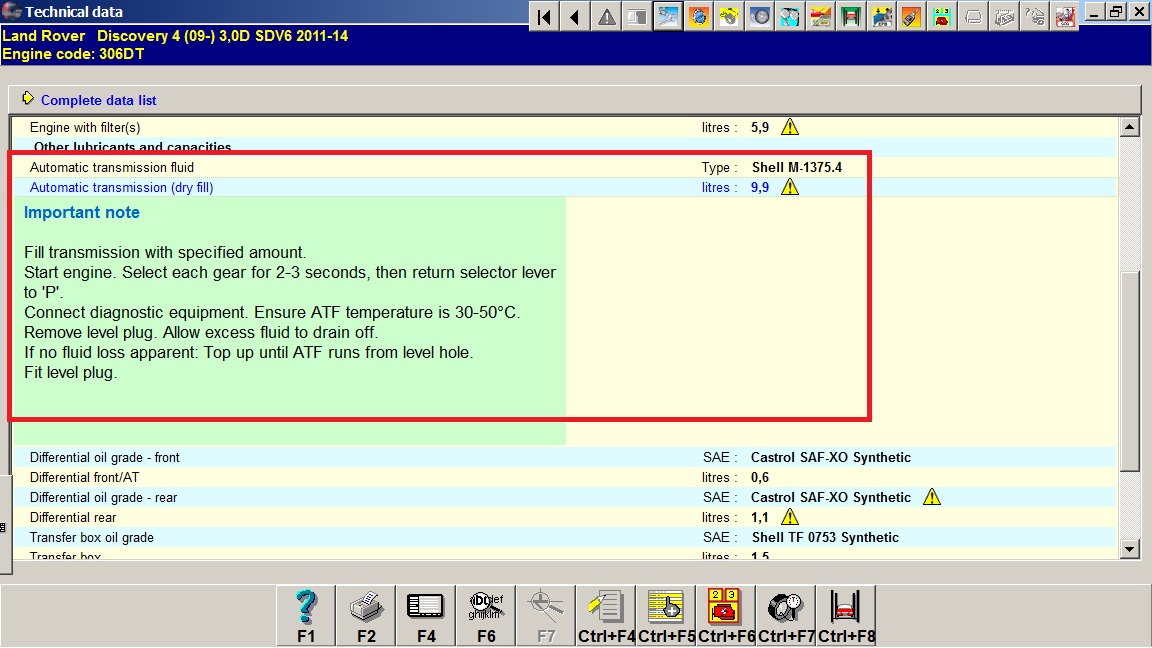
Task: Go back with the left arrow button
Action: (575, 16)
